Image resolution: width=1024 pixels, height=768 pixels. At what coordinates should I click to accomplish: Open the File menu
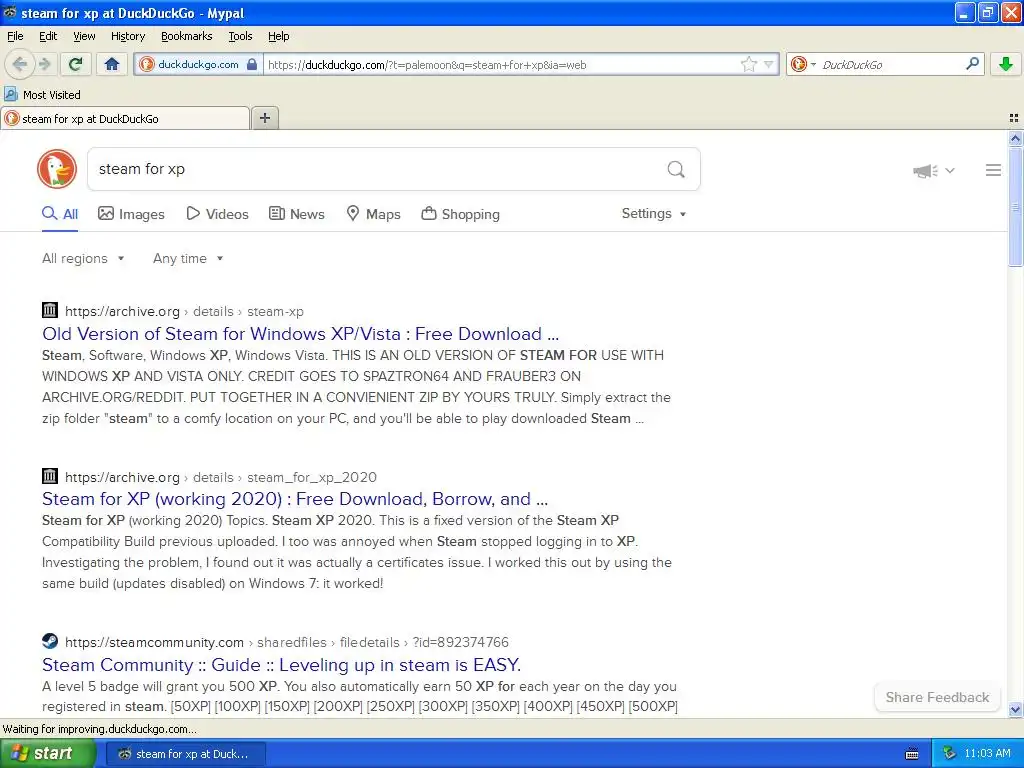tap(15, 36)
